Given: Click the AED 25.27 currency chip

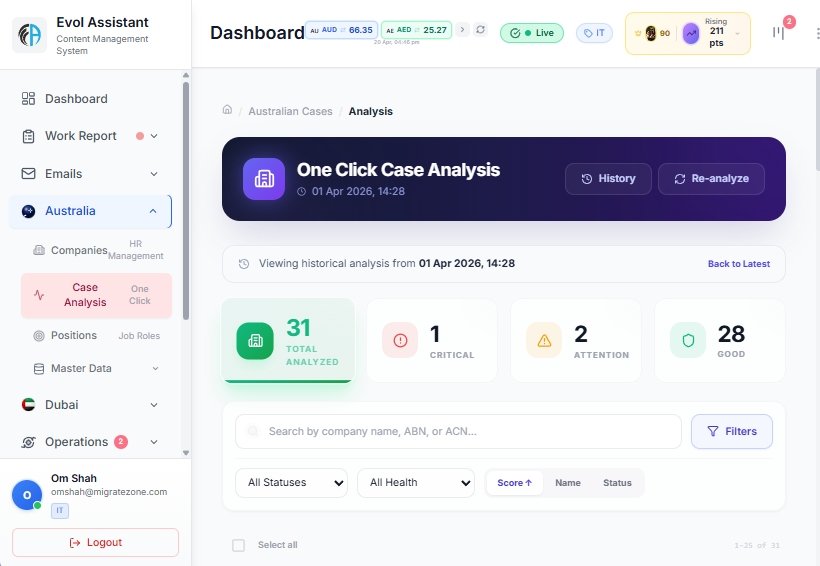Looking at the screenshot, I should 416,30.
